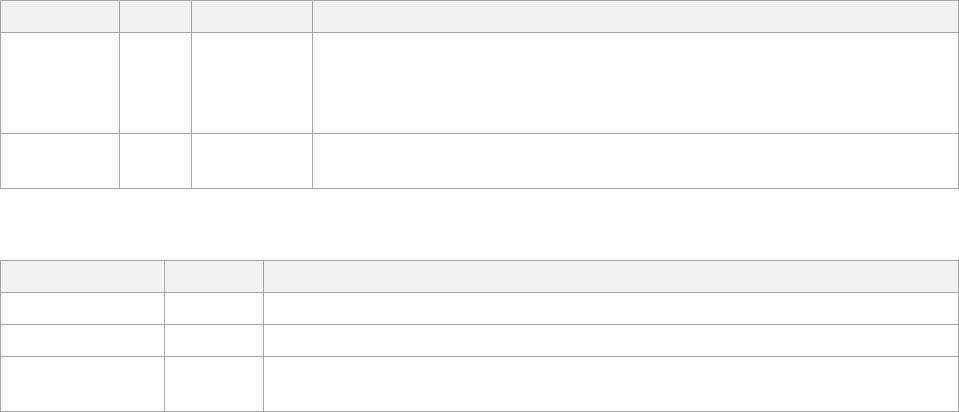Click middle cell in lower table's tall last row

tap(214, 383)
